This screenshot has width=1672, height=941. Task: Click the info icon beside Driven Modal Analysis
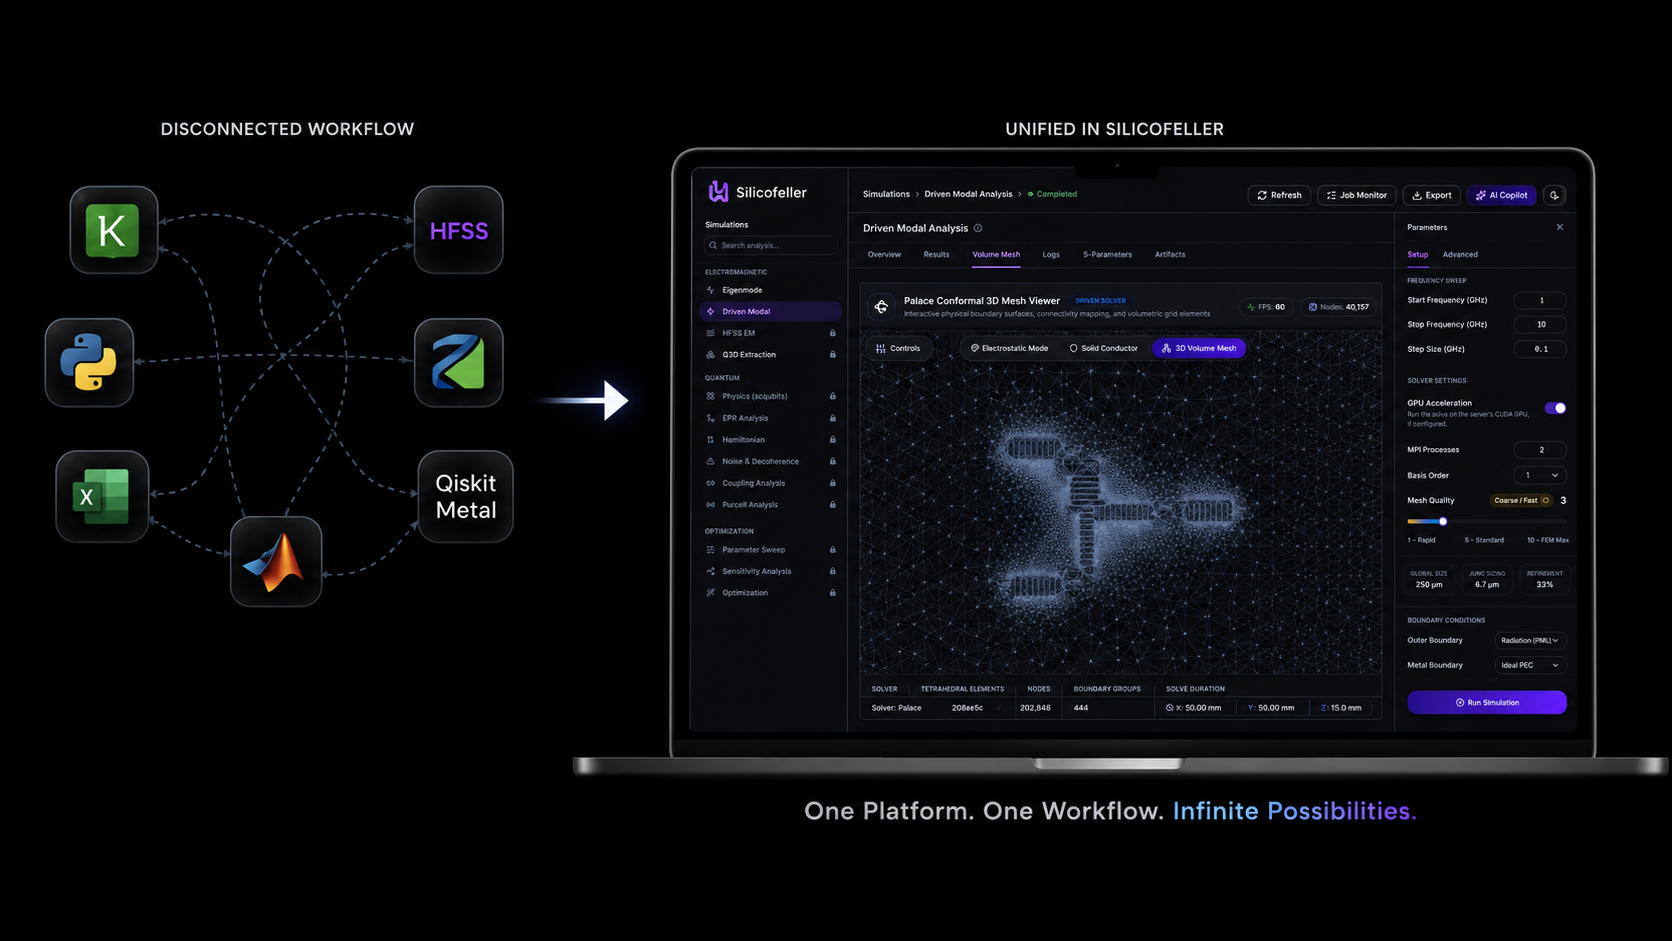click(x=978, y=228)
